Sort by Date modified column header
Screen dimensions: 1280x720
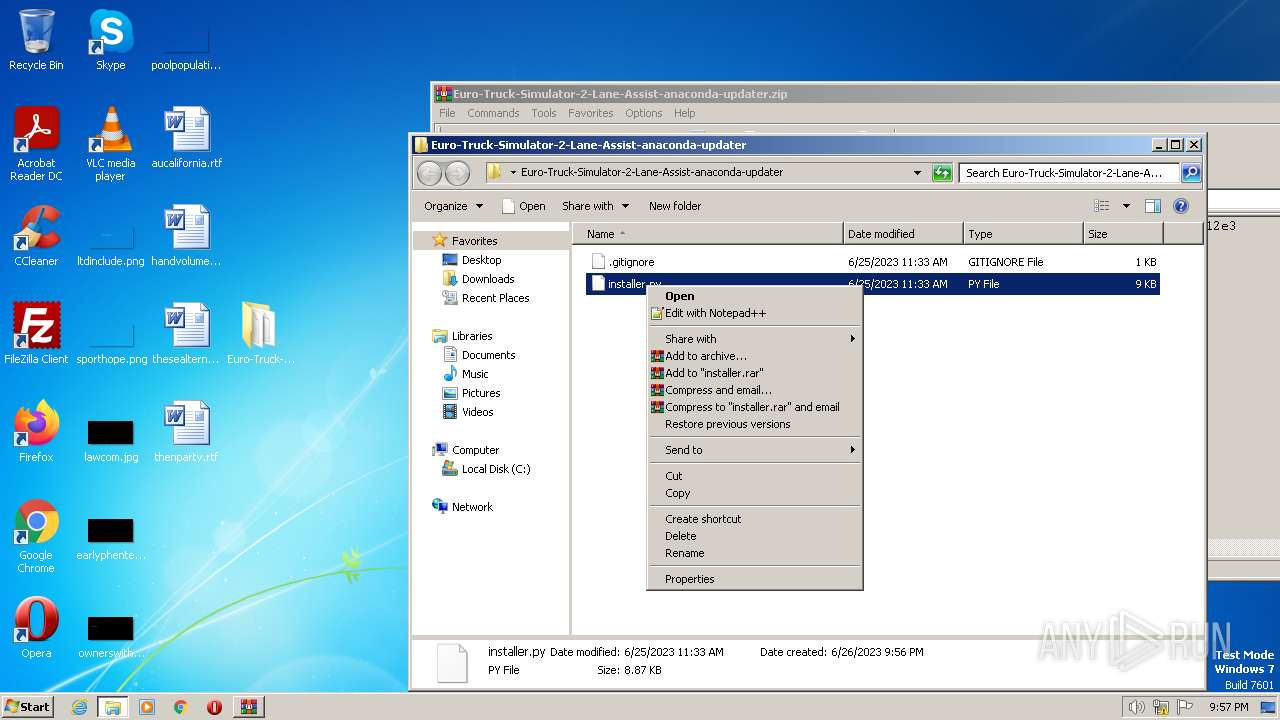coord(903,234)
